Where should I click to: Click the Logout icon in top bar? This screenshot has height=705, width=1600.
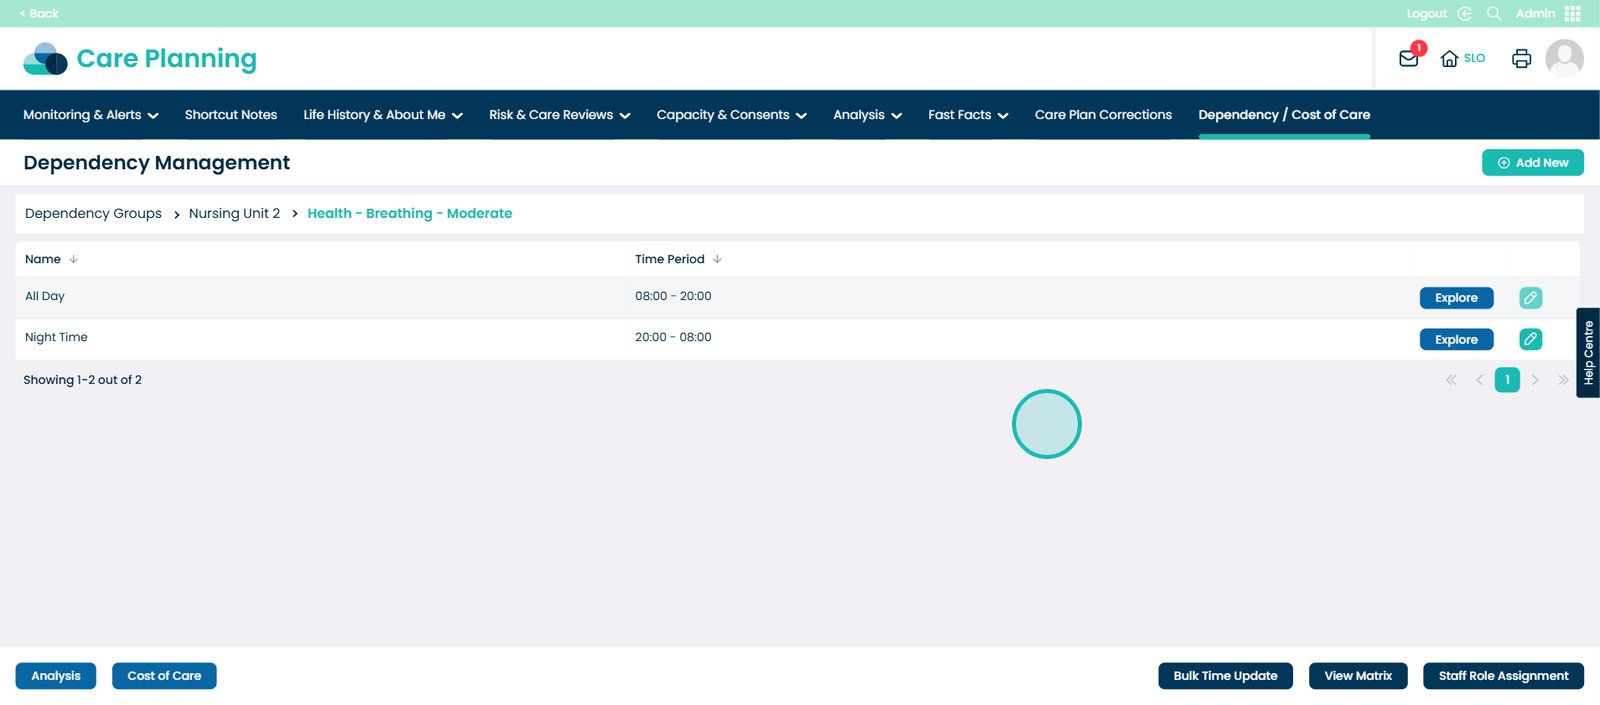pyautogui.click(x=1464, y=13)
